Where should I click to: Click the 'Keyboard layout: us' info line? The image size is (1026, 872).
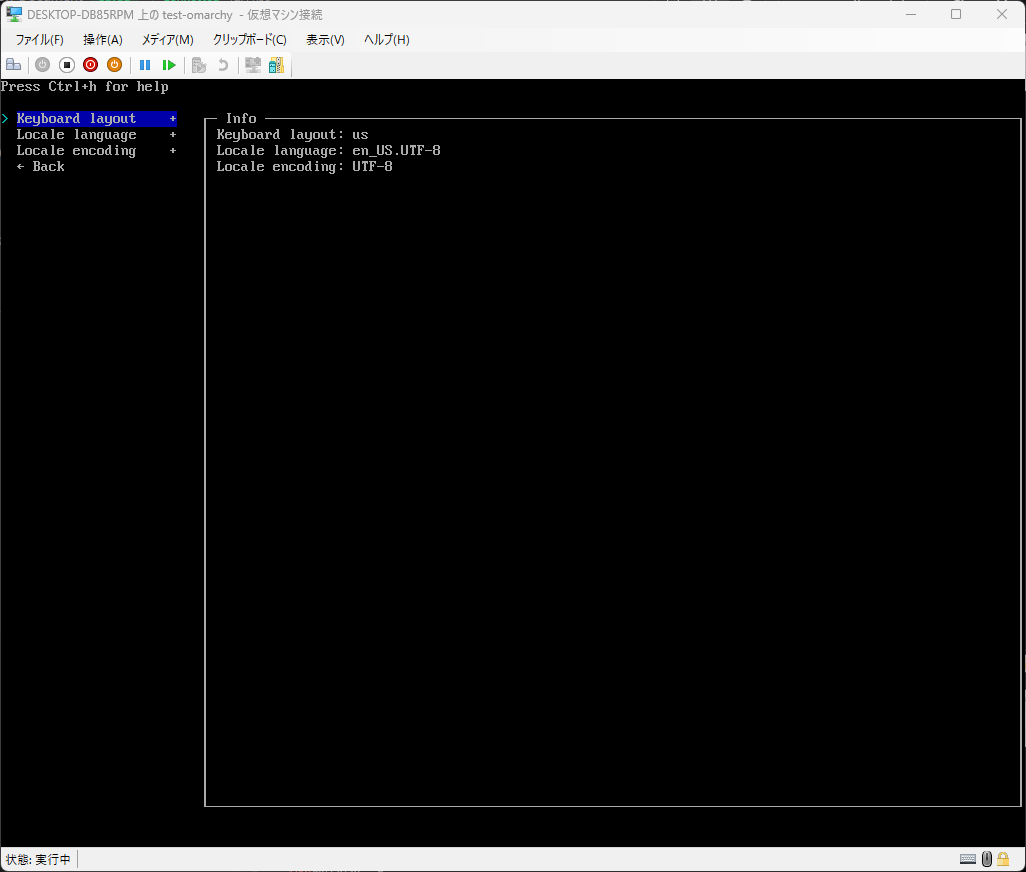[292, 135]
